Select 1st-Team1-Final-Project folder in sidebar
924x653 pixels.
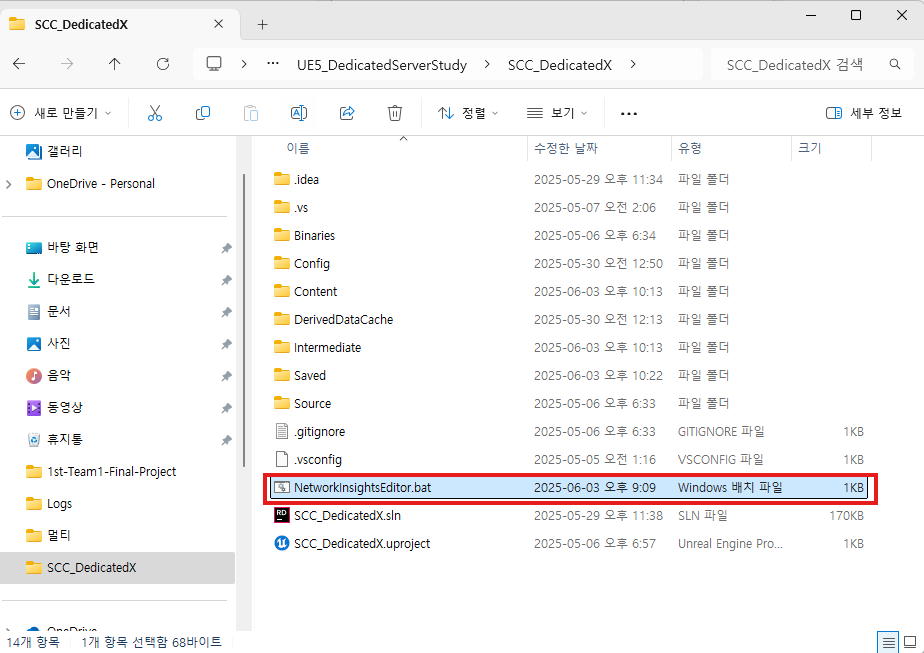pyautogui.click(x=118, y=471)
